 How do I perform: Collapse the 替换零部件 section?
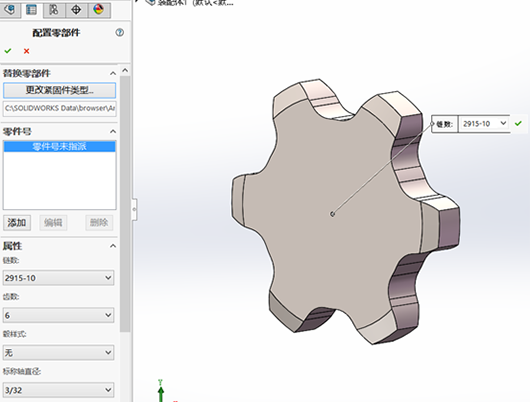(x=113, y=73)
